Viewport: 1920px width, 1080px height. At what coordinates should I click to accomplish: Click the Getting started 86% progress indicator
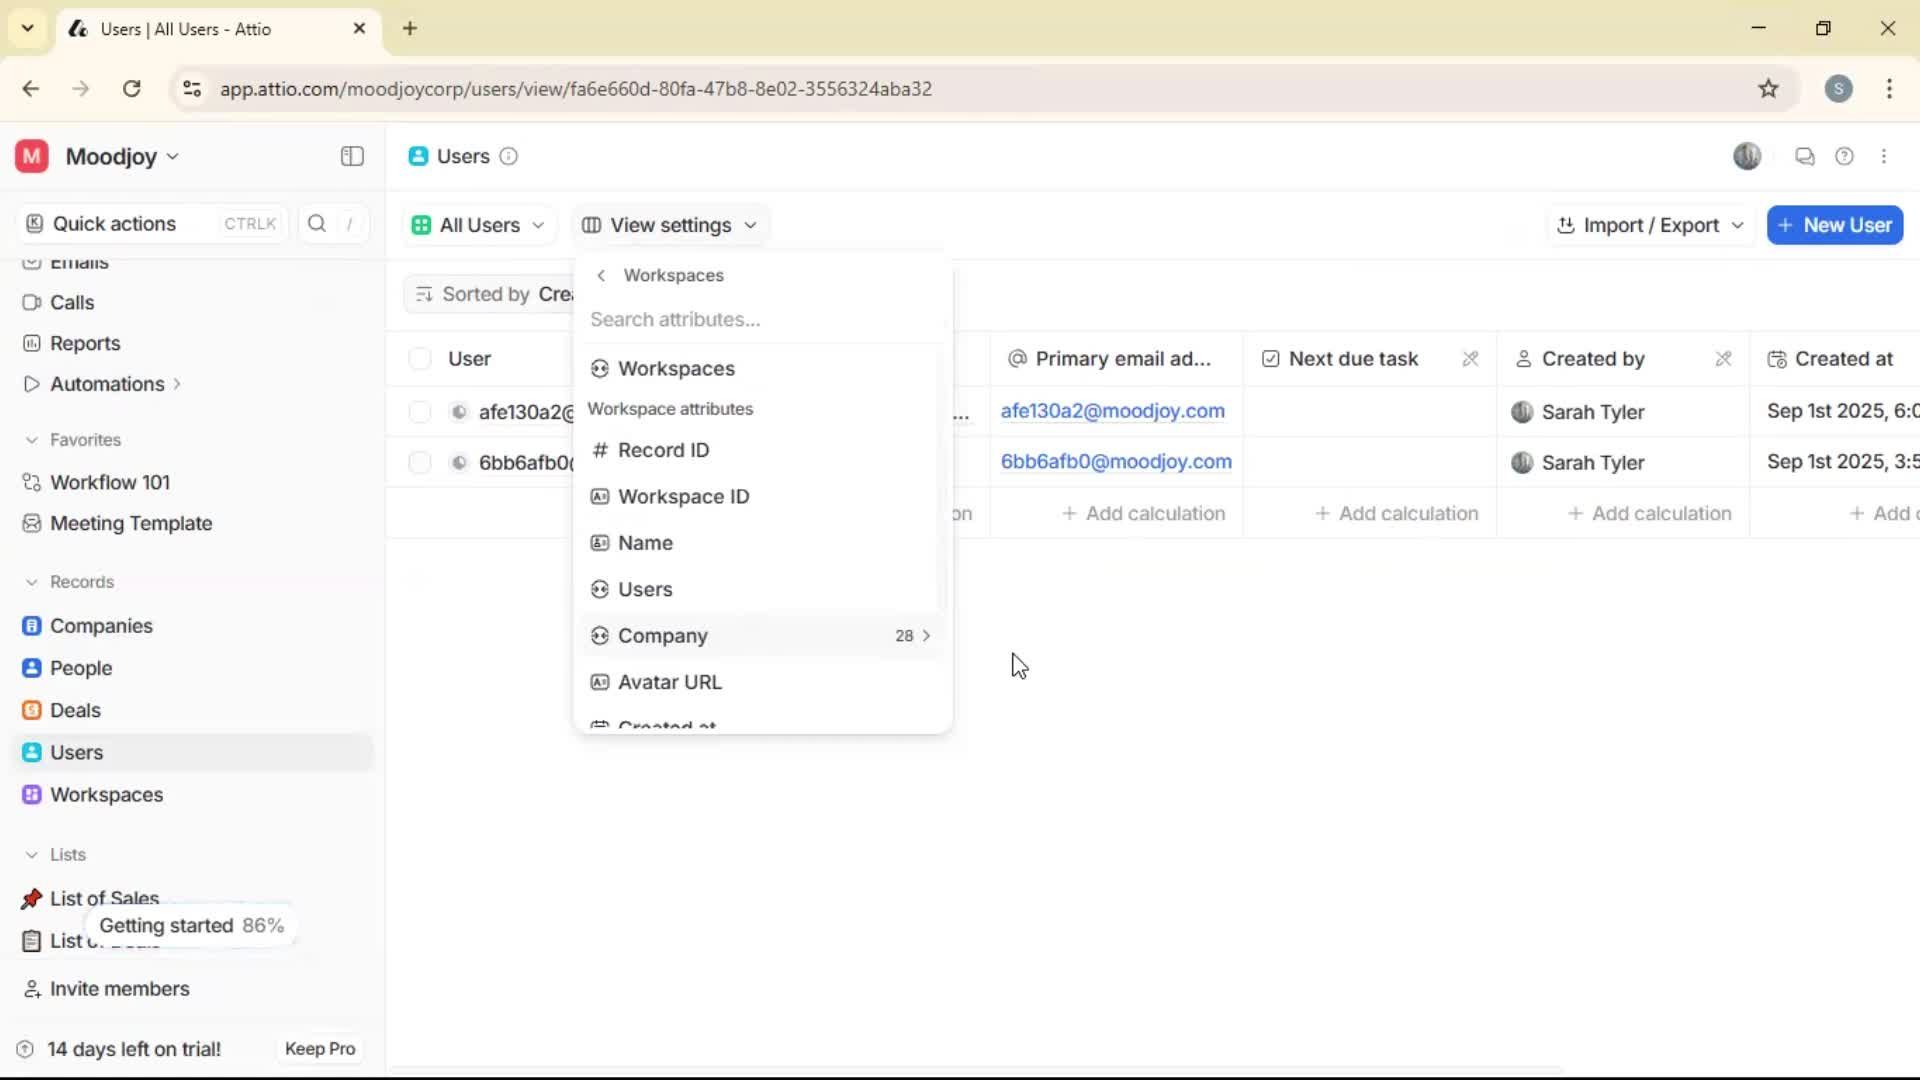pyautogui.click(x=191, y=925)
